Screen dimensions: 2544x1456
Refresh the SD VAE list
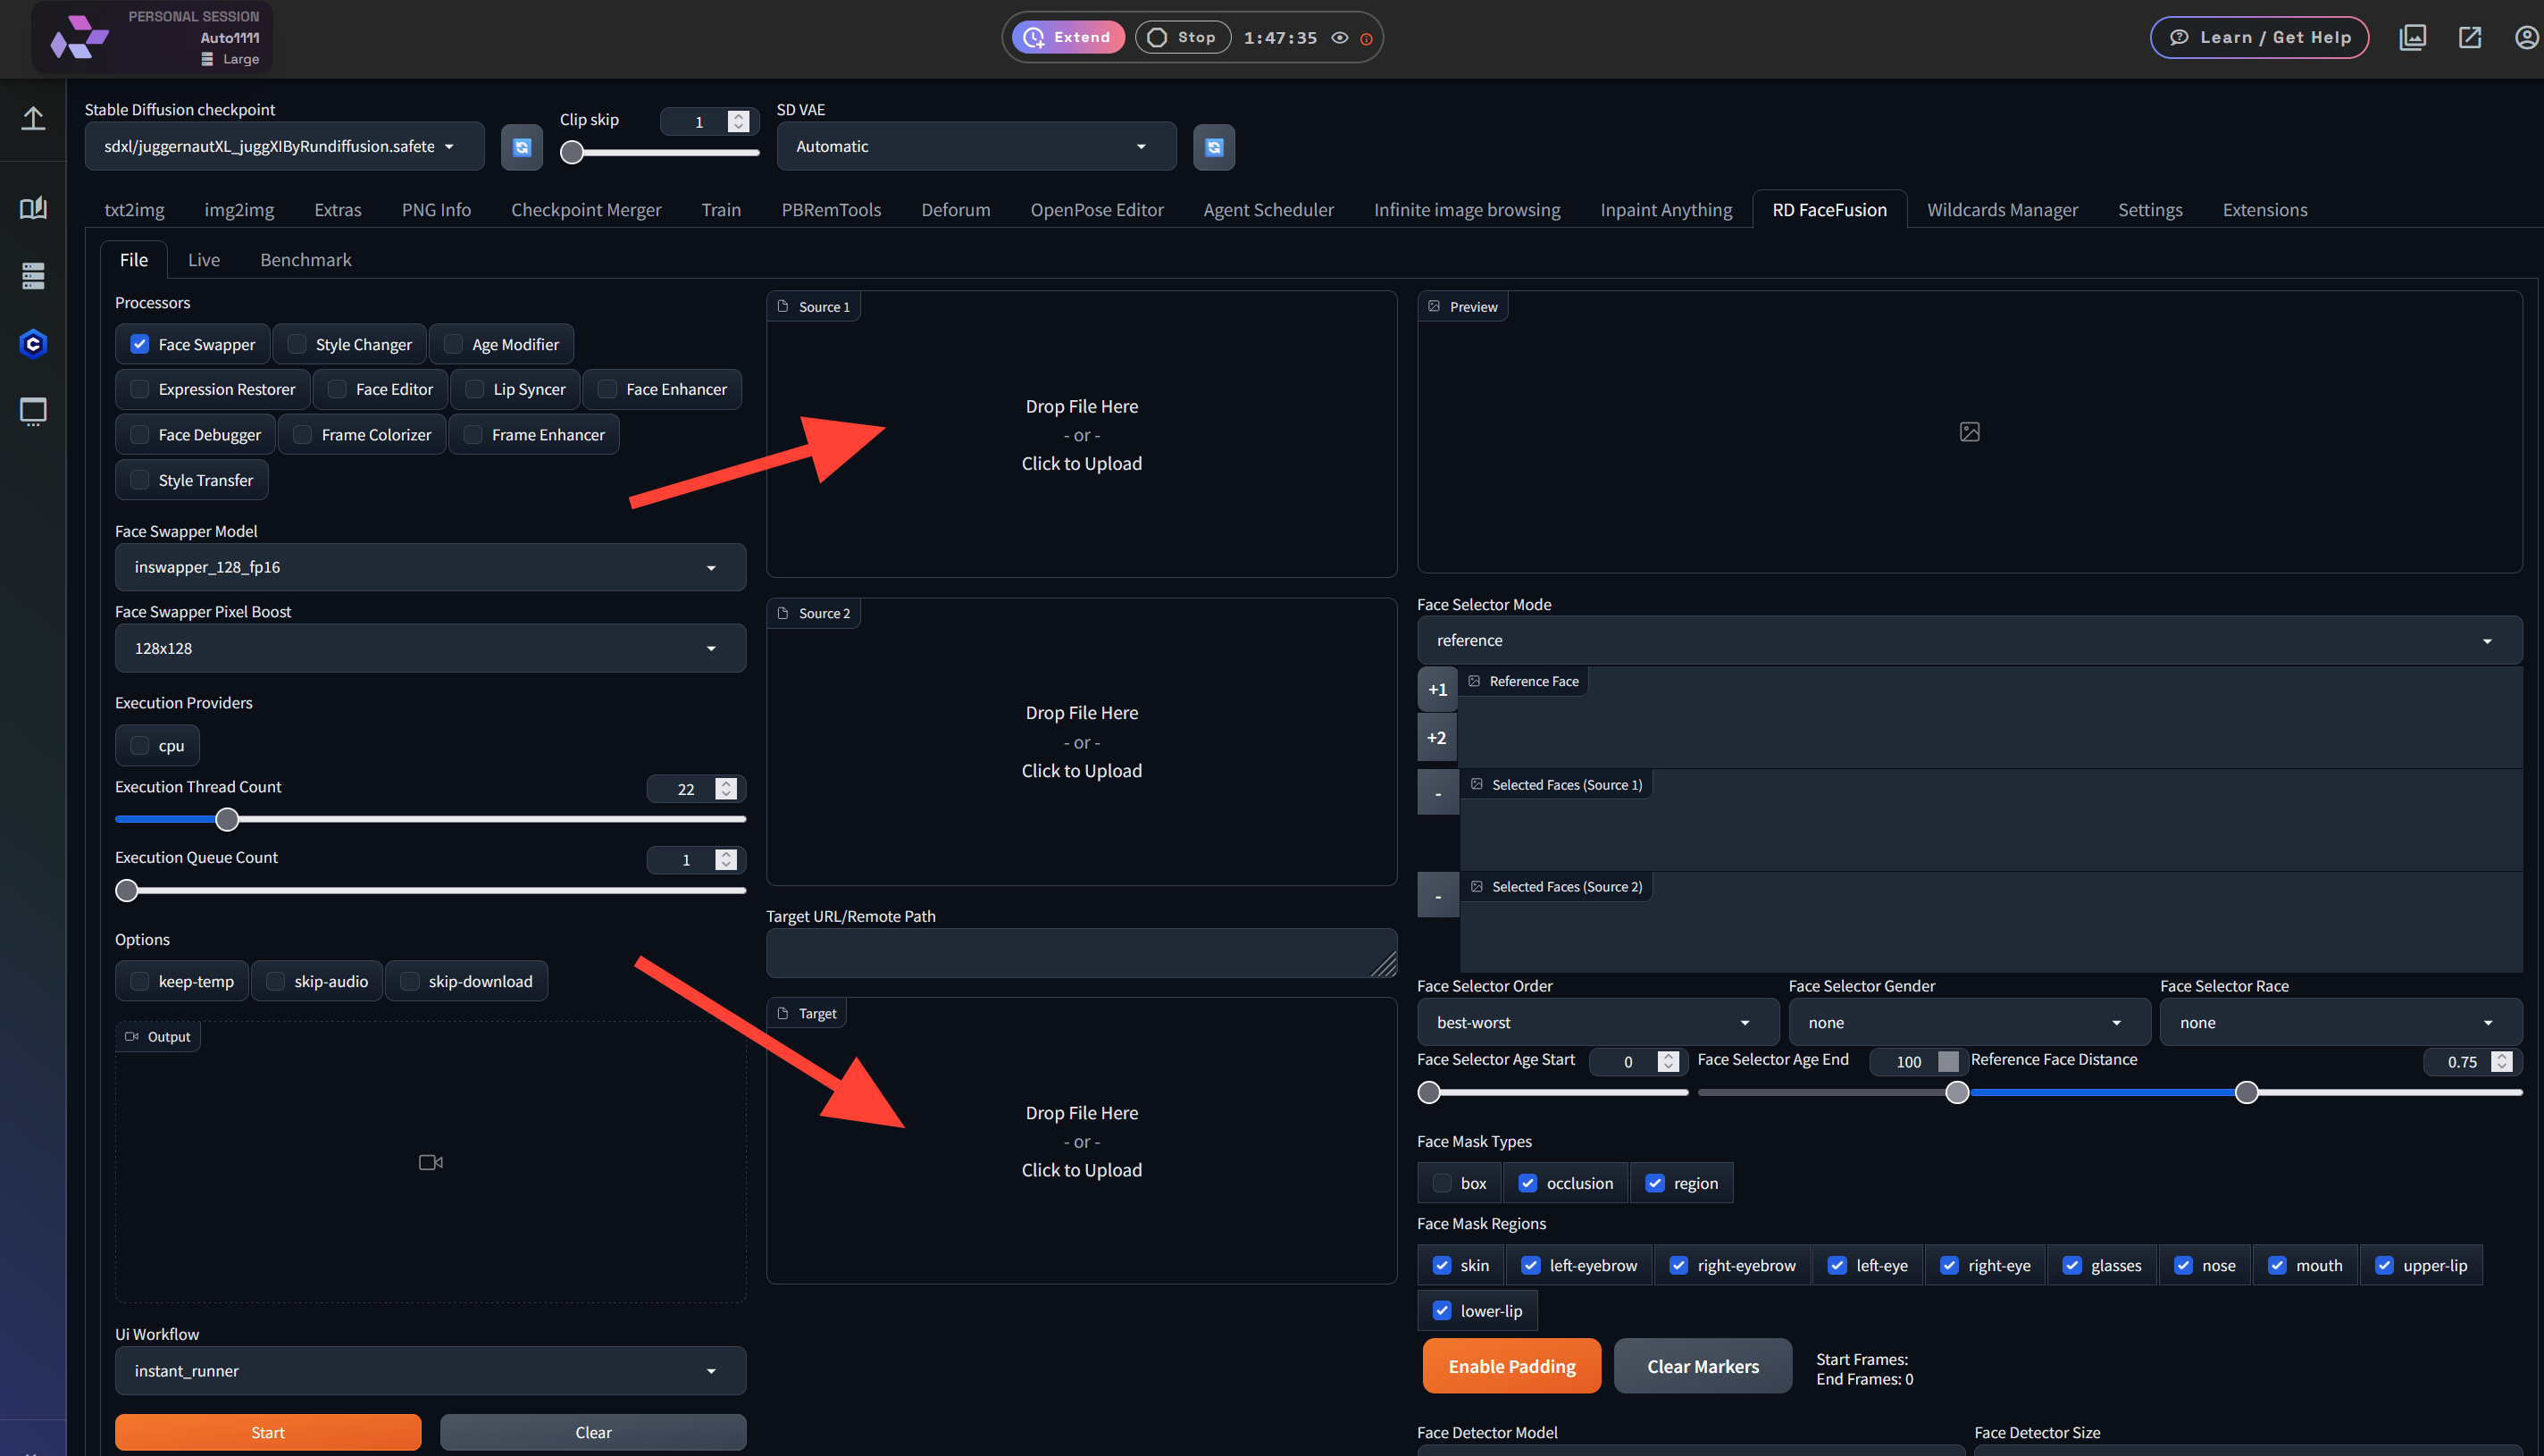click(1213, 146)
